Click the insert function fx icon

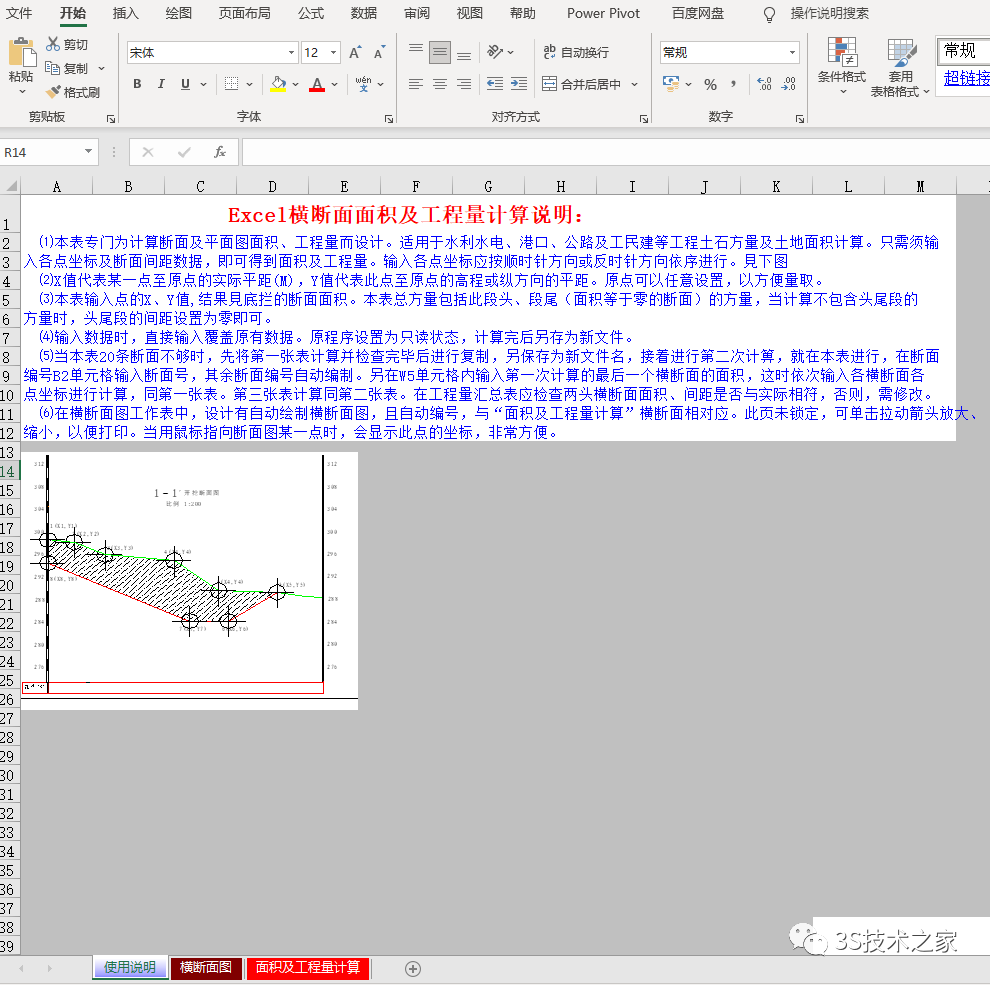(220, 152)
